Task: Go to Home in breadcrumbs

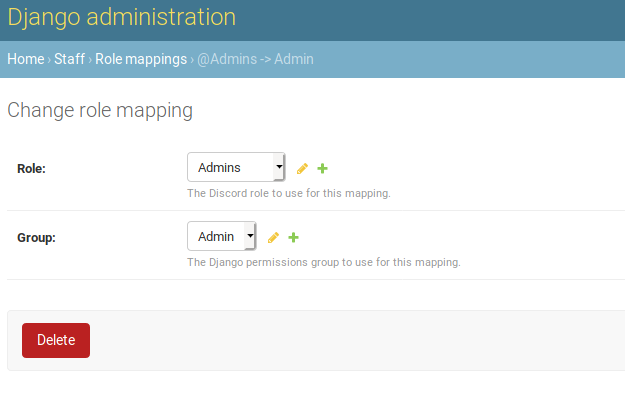Action: (x=26, y=59)
